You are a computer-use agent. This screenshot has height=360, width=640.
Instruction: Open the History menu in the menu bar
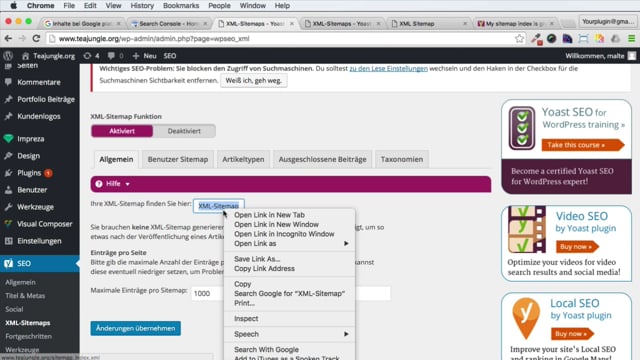(142, 6)
